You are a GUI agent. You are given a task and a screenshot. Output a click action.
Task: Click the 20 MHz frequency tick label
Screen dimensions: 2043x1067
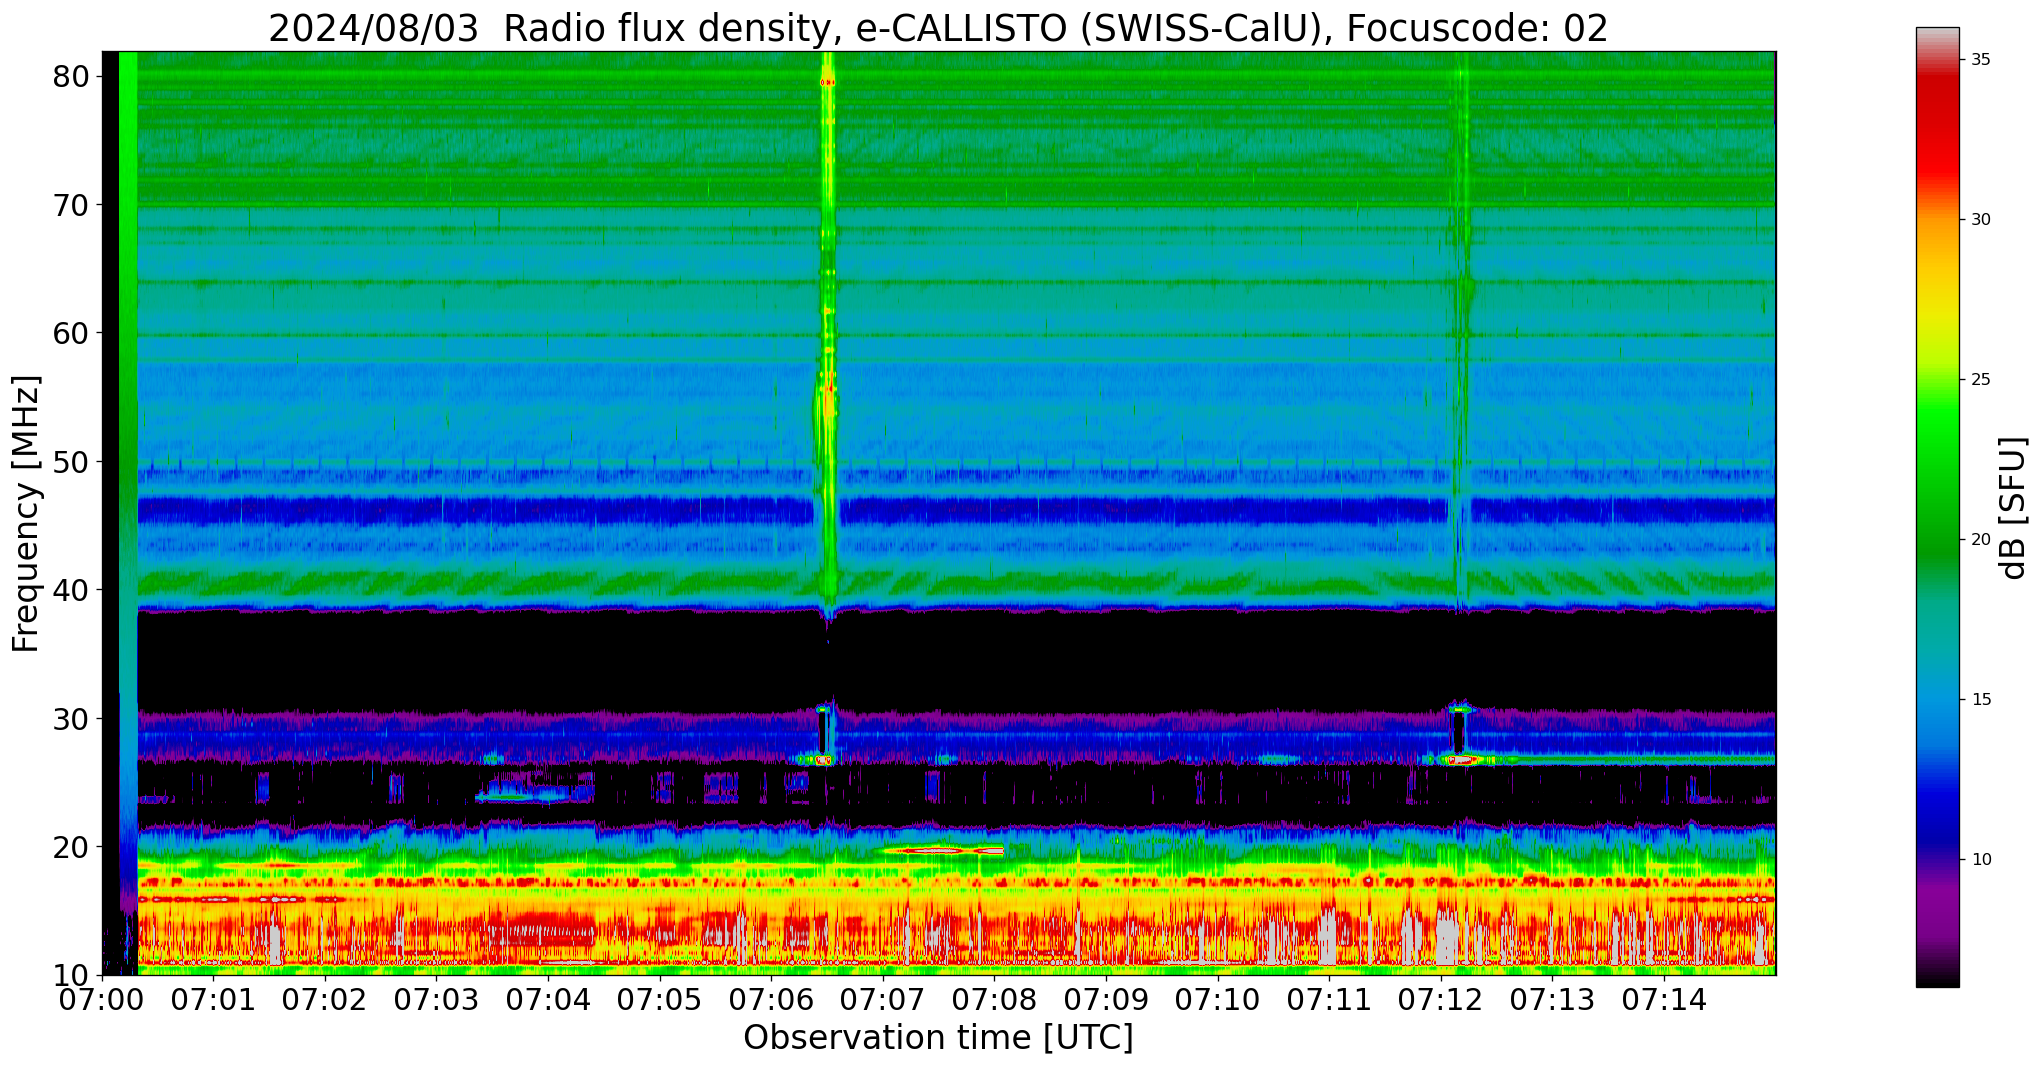tap(71, 847)
